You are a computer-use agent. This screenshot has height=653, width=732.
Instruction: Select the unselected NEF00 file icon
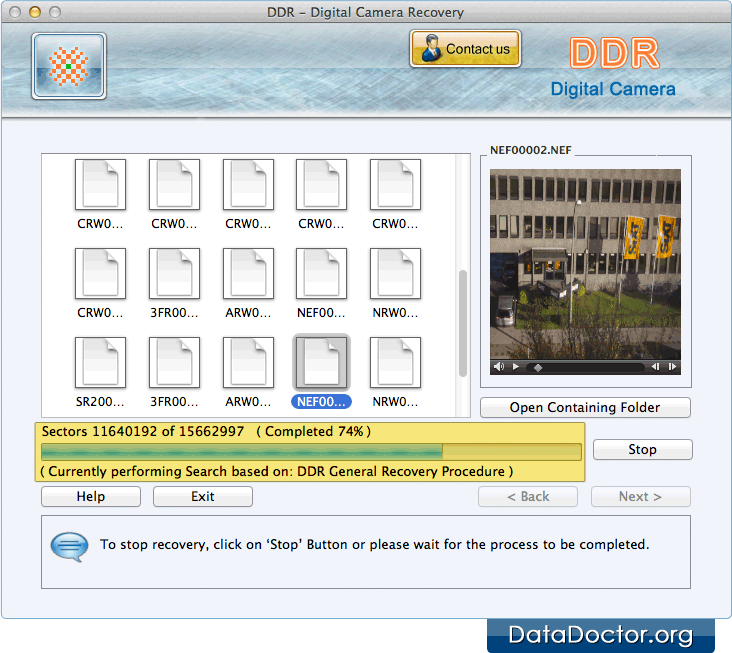(321, 274)
